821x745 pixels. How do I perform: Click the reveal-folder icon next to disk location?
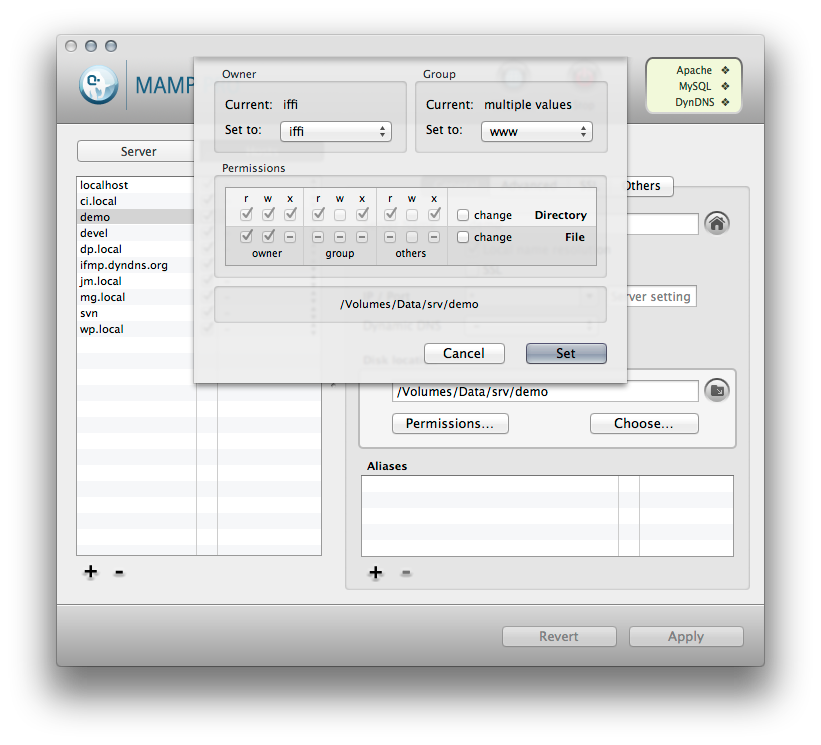tap(717, 391)
